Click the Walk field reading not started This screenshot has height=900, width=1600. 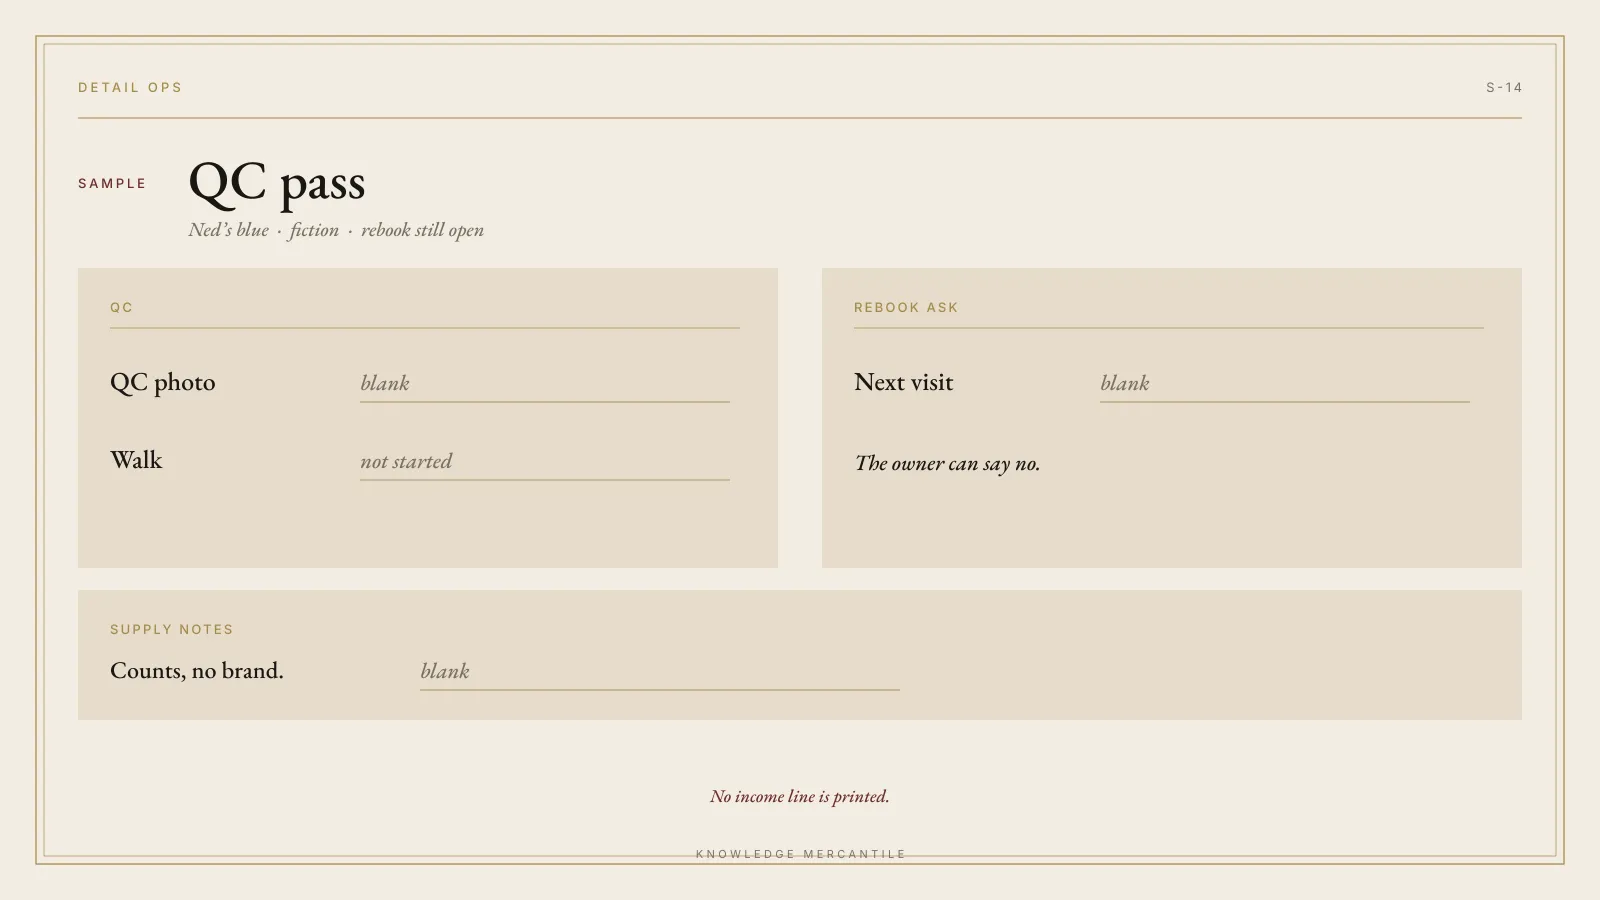[544, 461]
